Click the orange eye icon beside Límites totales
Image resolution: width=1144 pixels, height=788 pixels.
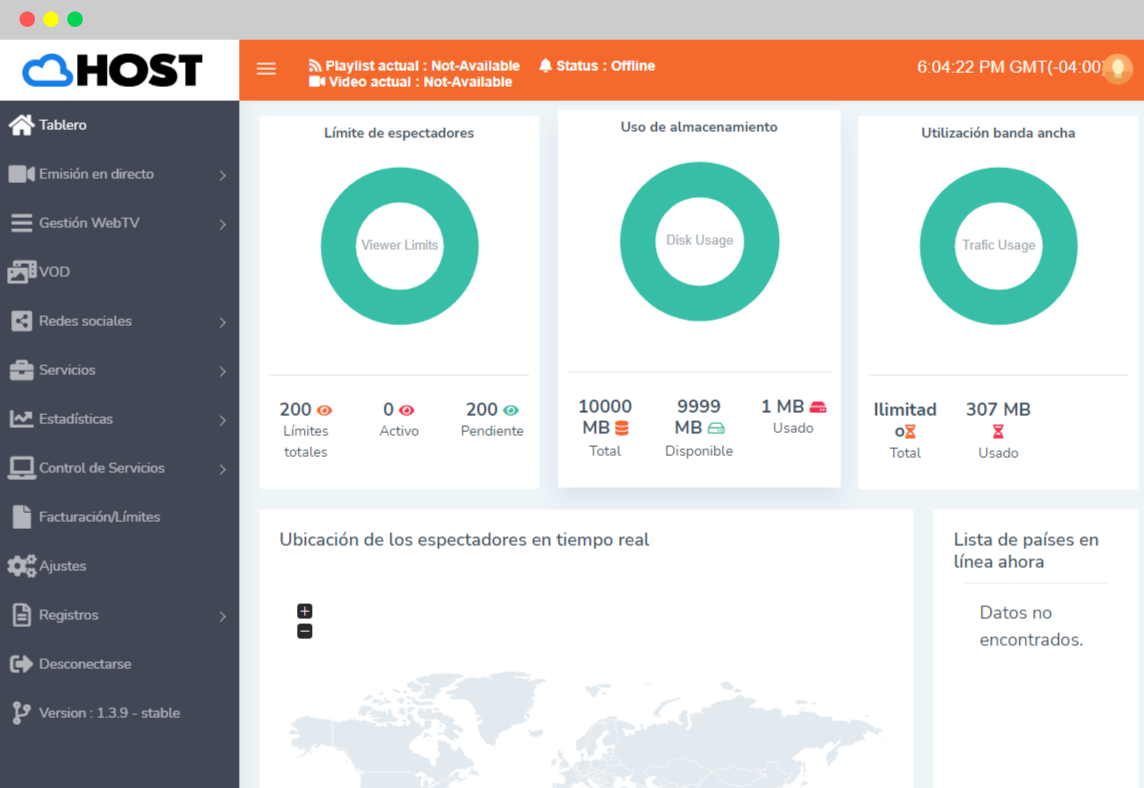pos(324,410)
